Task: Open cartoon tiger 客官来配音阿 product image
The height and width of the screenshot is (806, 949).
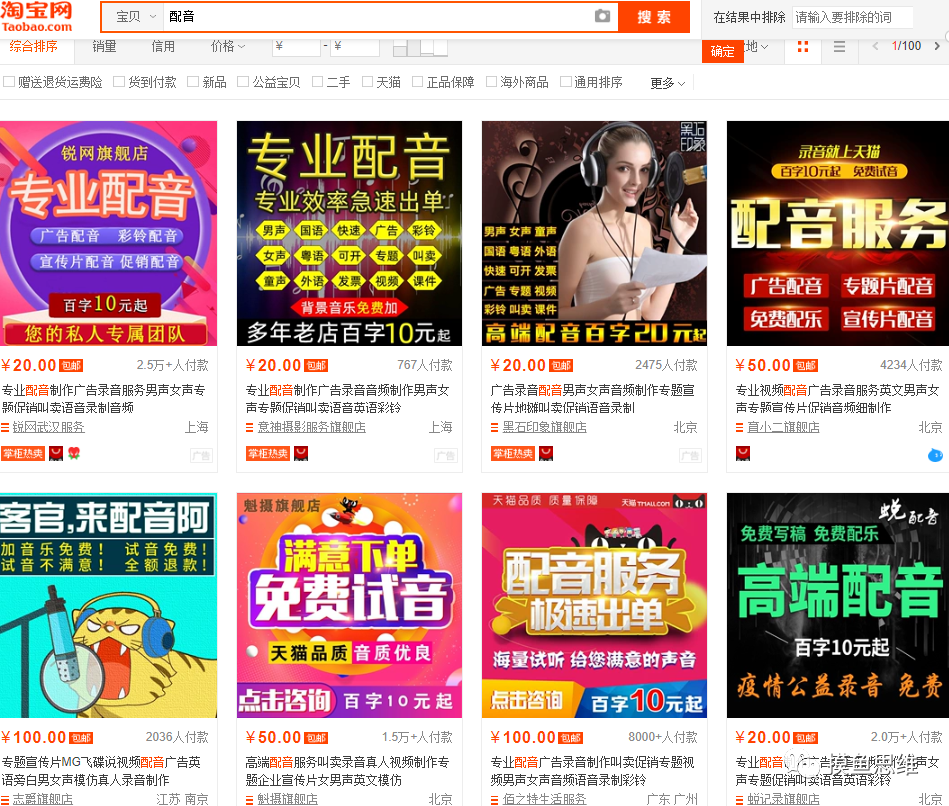Action: pos(108,606)
